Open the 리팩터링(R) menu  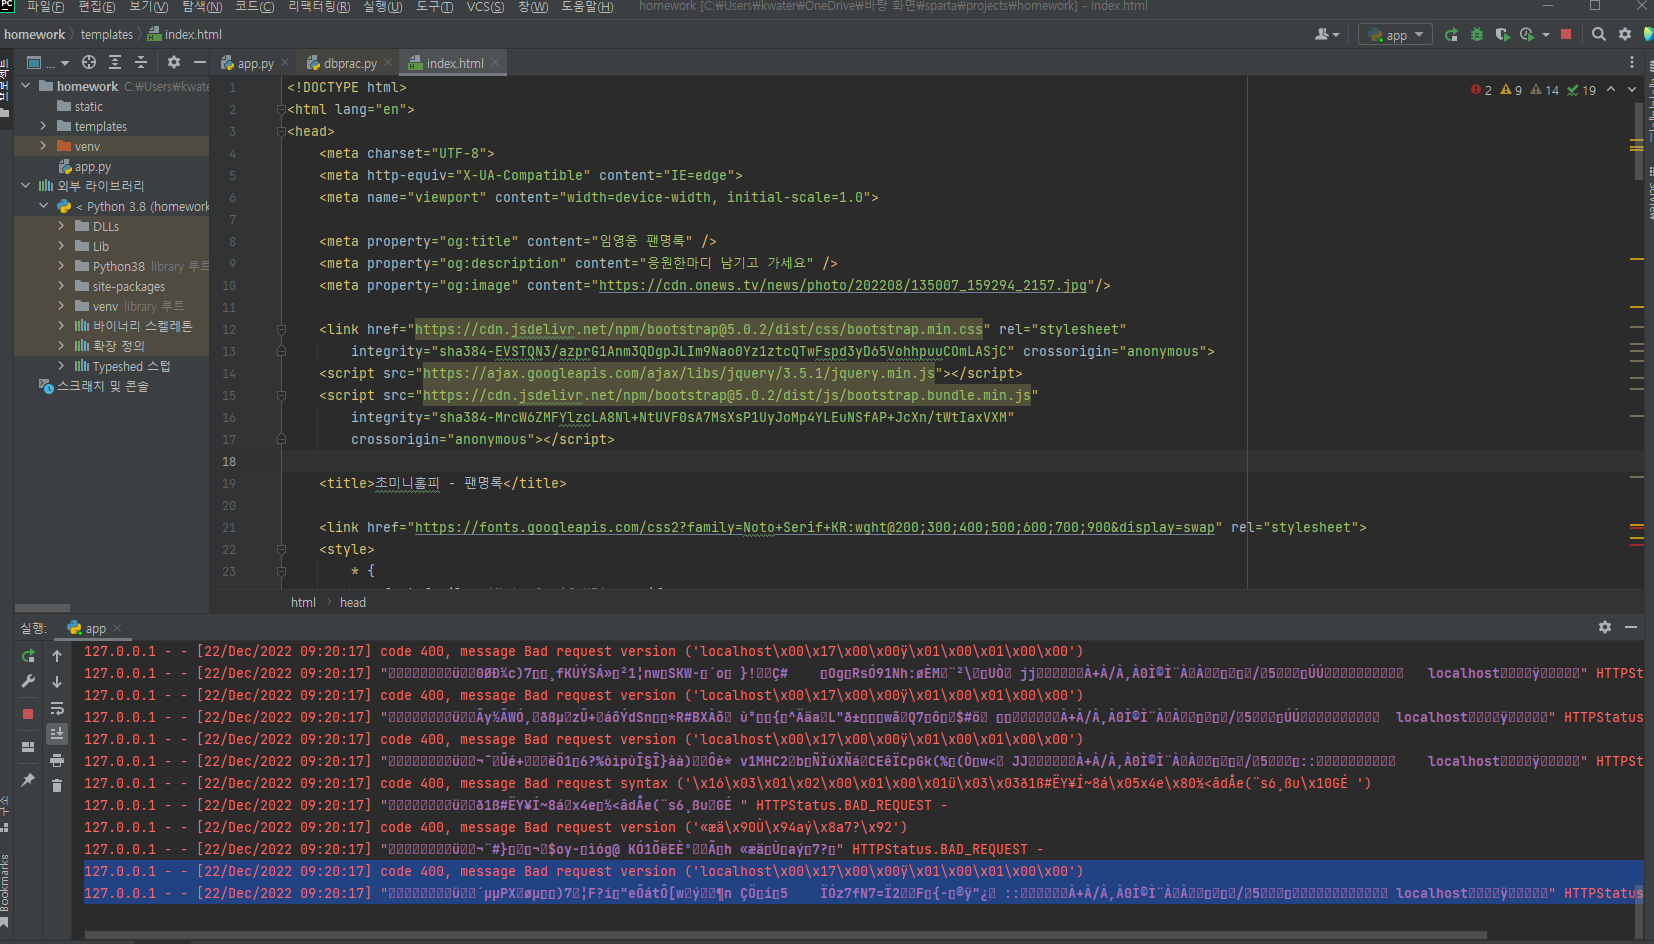[319, 7]
